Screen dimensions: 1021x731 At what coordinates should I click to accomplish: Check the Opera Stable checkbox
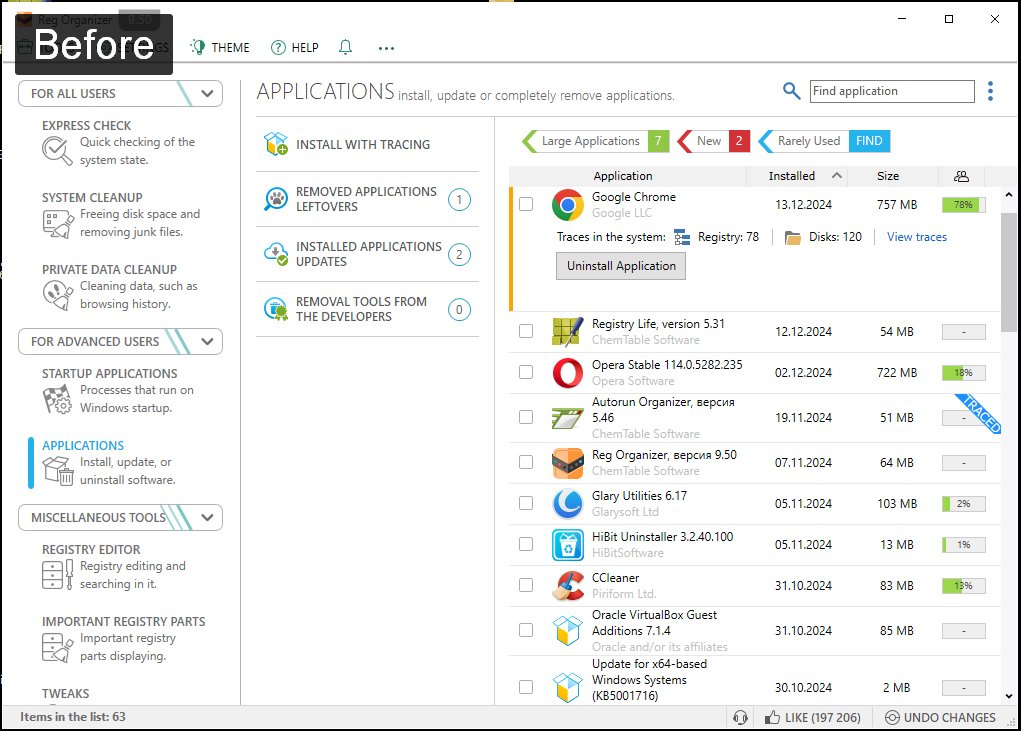tap(526, 371)
